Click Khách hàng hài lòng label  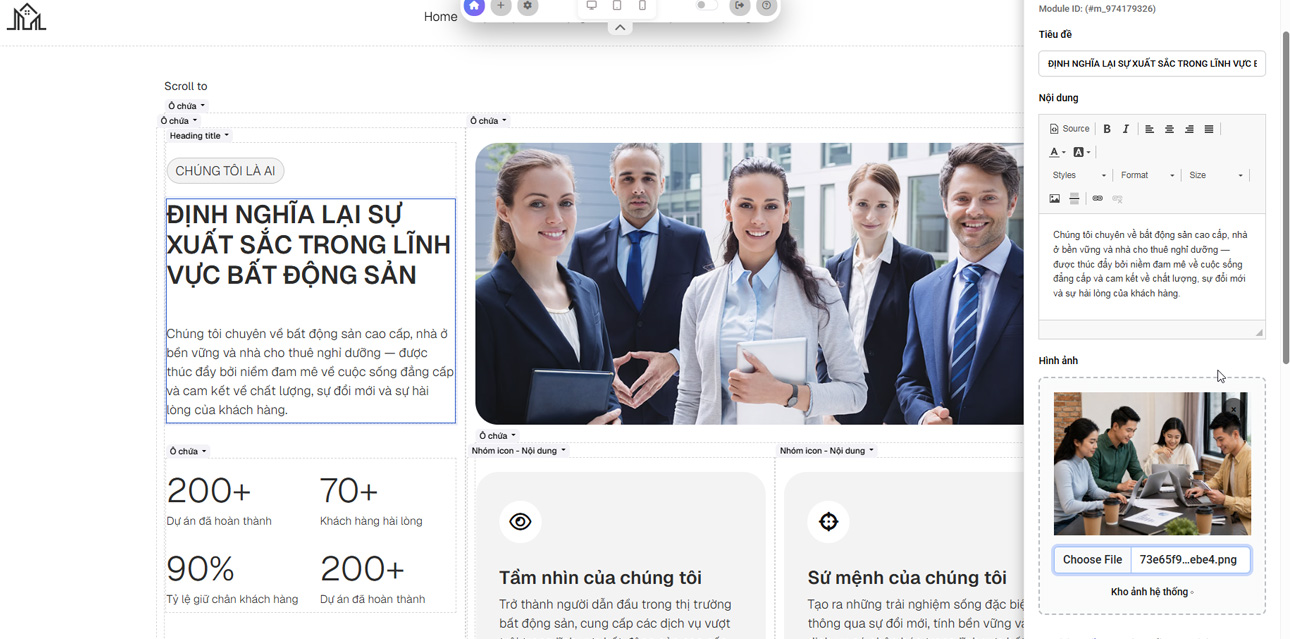[x=371, y=521]
